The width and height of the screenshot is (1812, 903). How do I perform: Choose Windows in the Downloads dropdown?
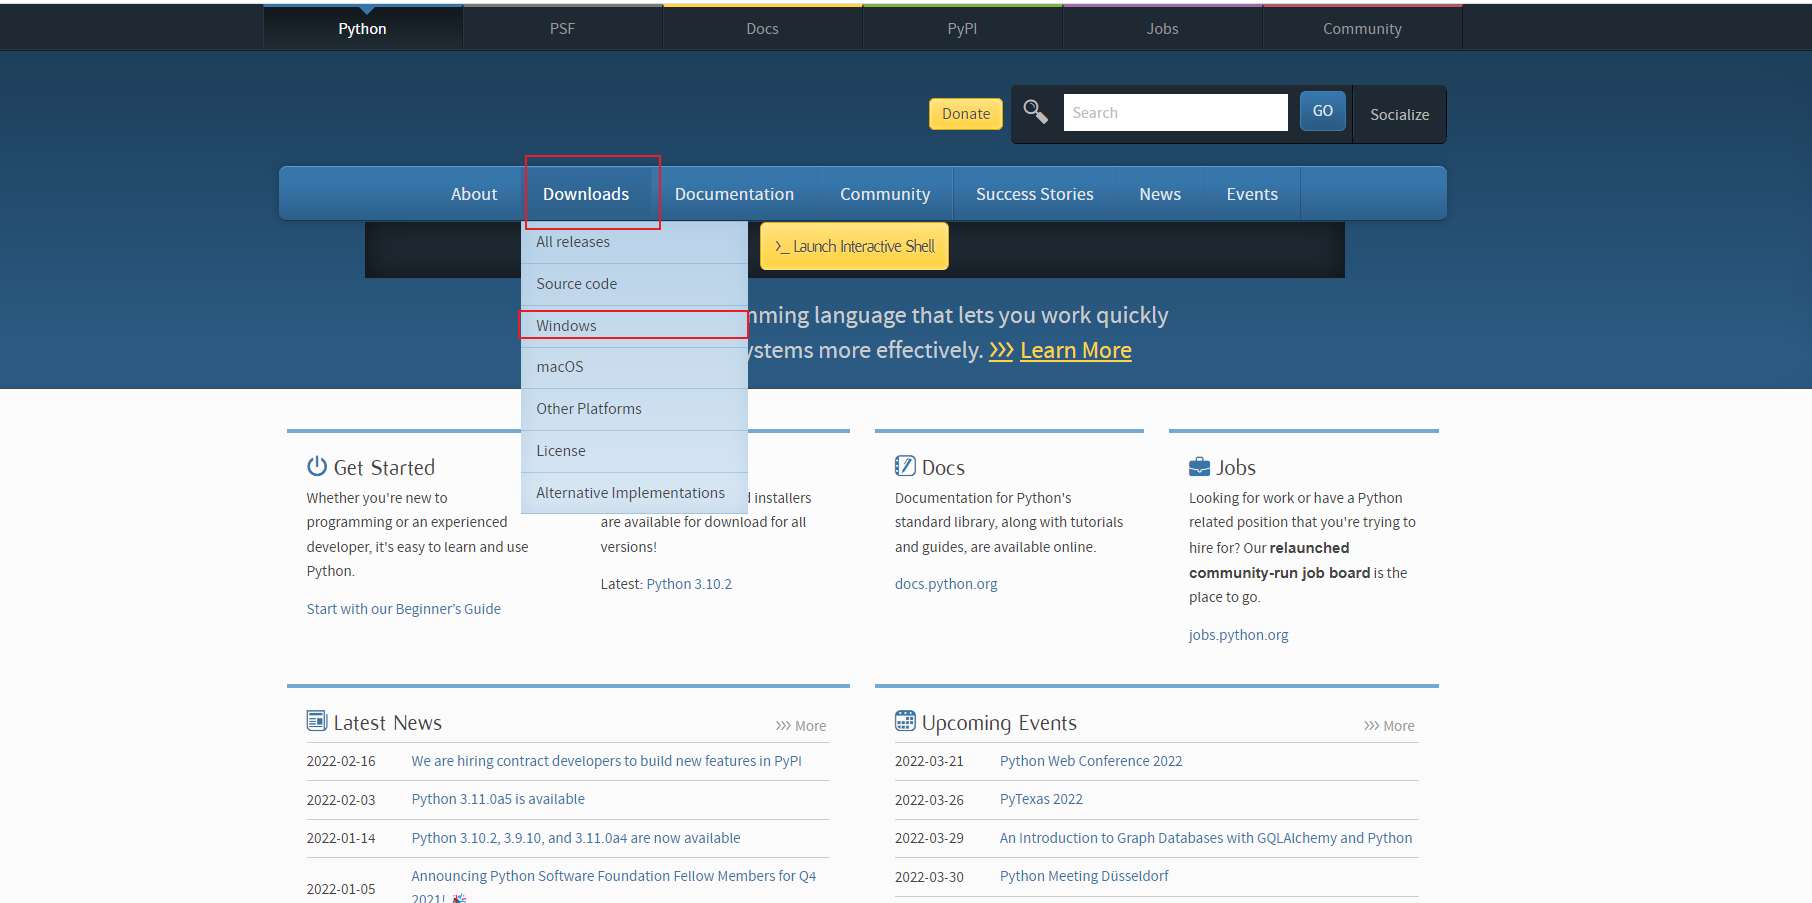click(x=634, y=326)
